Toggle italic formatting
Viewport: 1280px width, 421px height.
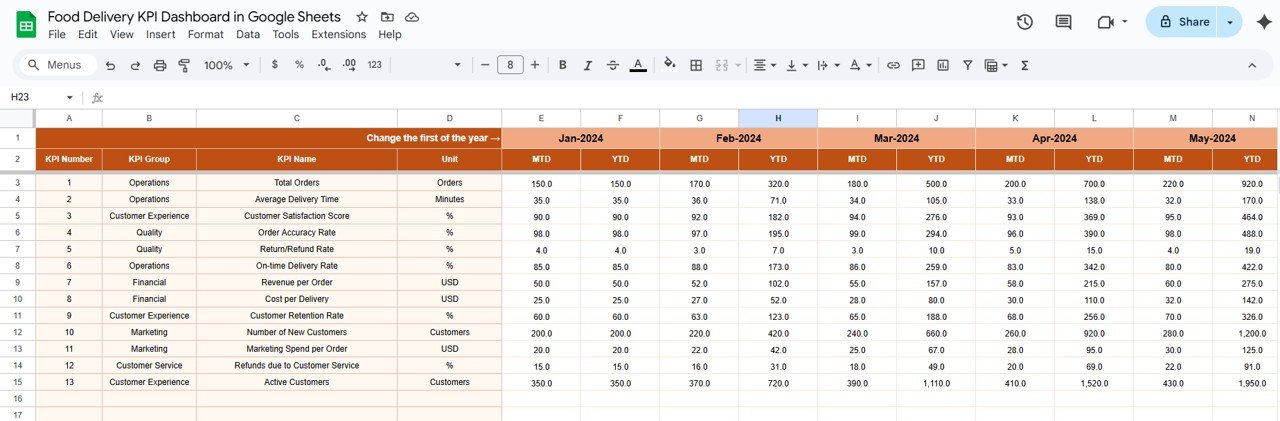tap(588, 65)
